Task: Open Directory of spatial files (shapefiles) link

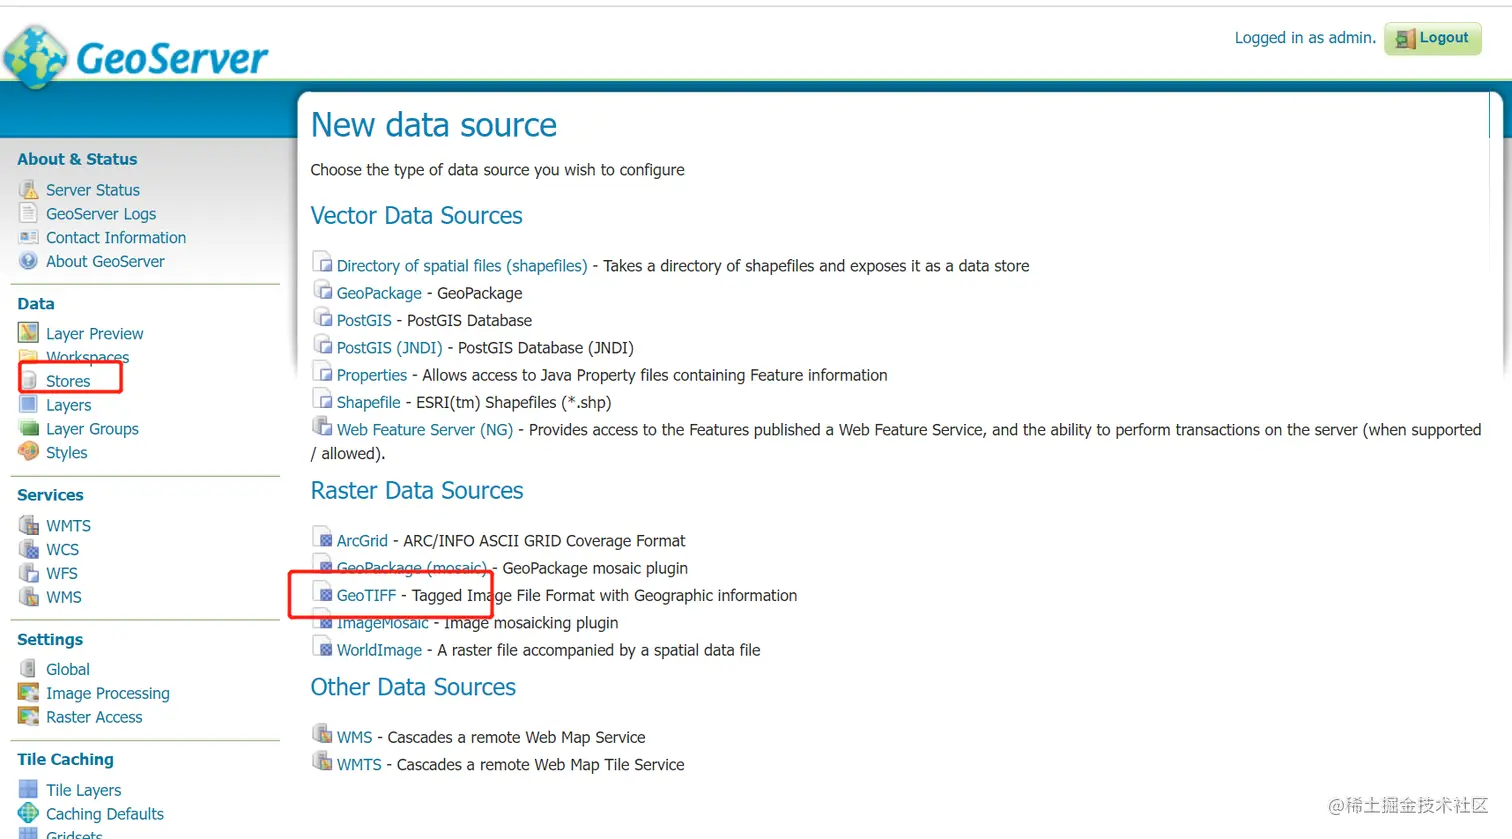Action: tap(462, 265)
